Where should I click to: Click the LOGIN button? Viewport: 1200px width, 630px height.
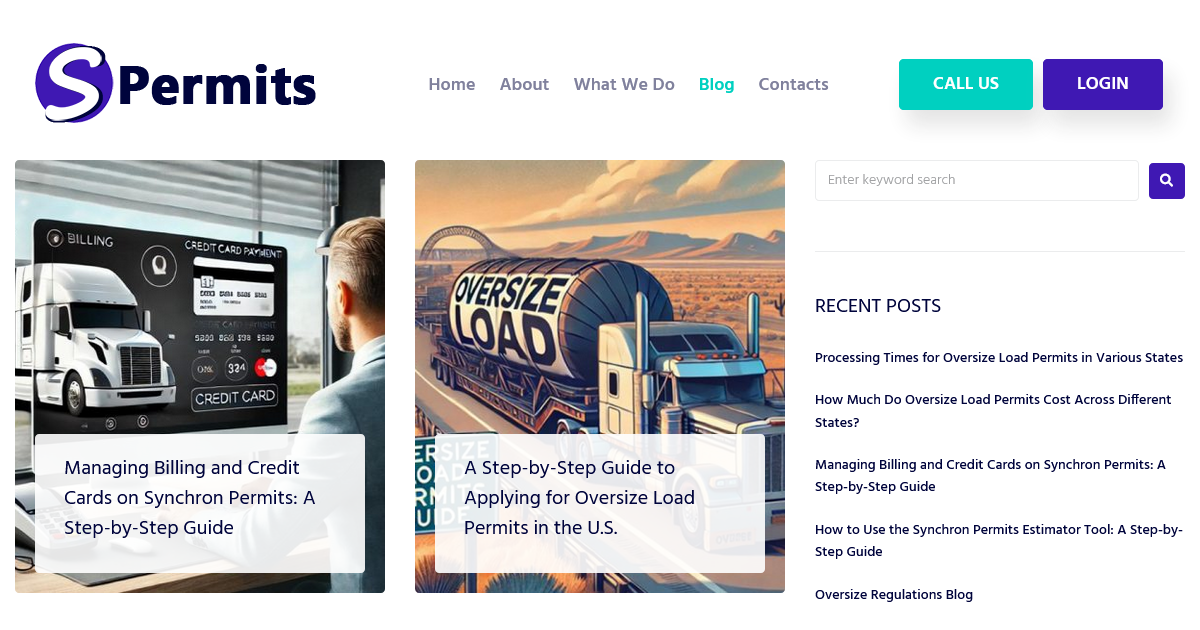click(1103, 84)
